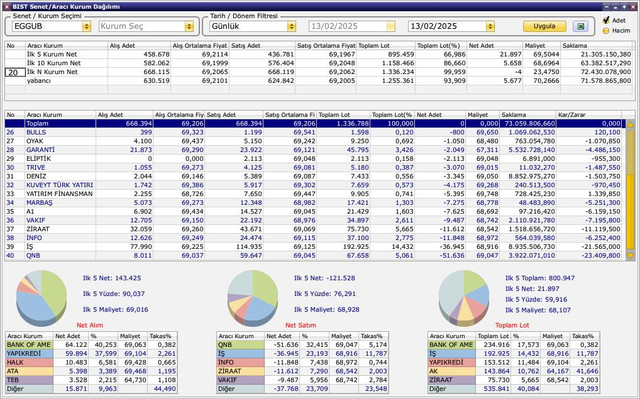Click the İlk 5 Net: 143.425 label
Screen dimensions: 640x399
pos(111,278)
